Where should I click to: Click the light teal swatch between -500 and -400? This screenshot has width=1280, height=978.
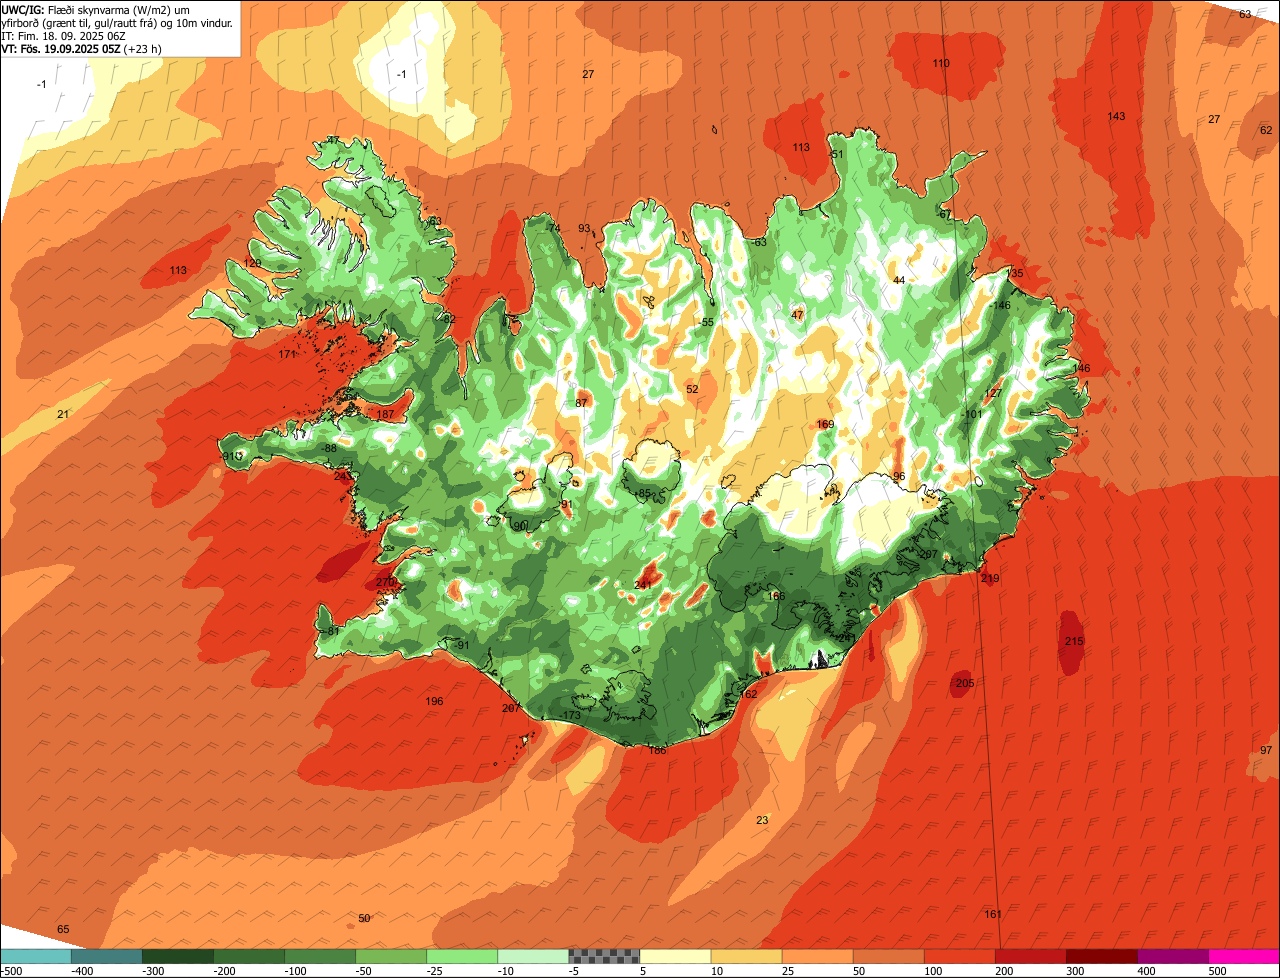(x=36, y=956)
